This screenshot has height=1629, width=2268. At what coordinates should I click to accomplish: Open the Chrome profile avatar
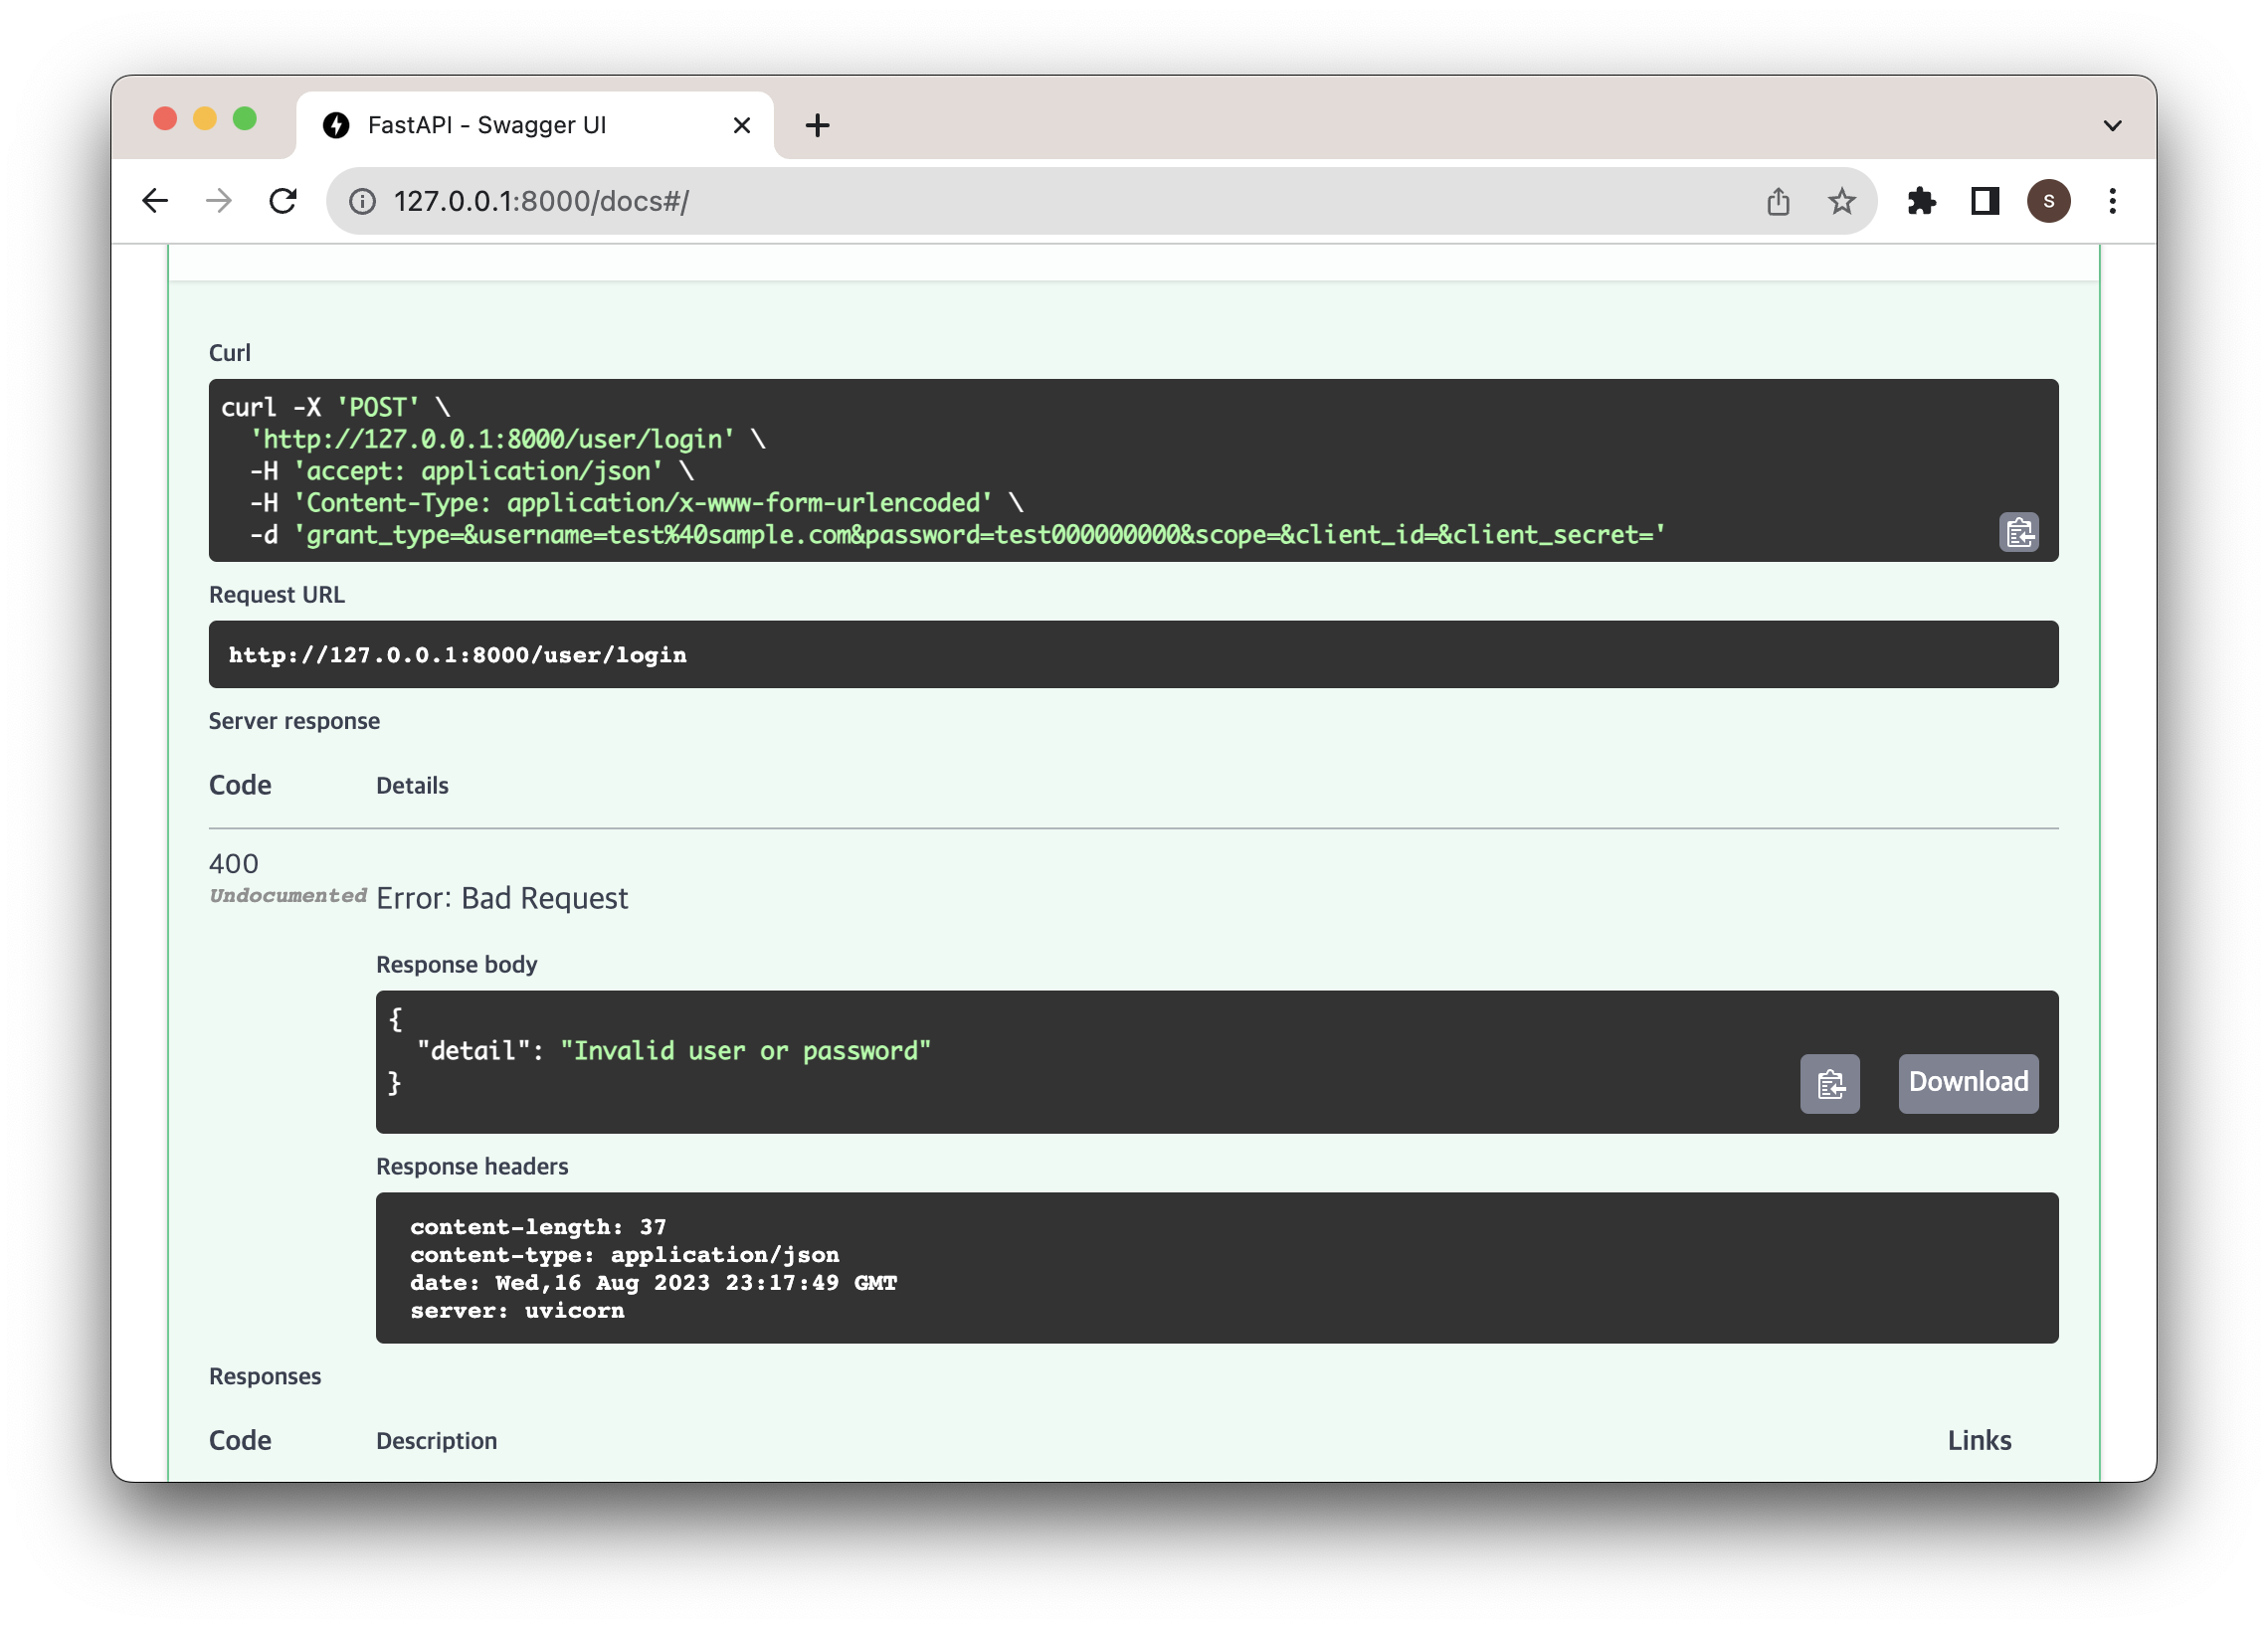pos(2048,201)
